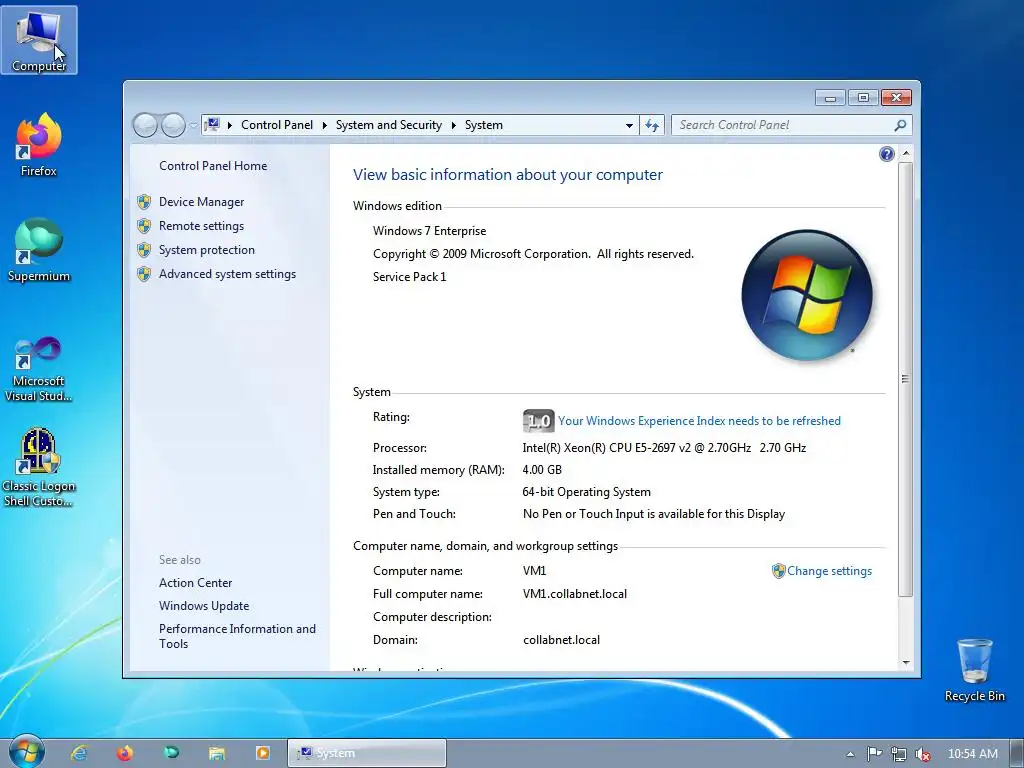Open the recent pages dropdown arrow
This screenshot has width=1024, height=768.
pos(193,125)
